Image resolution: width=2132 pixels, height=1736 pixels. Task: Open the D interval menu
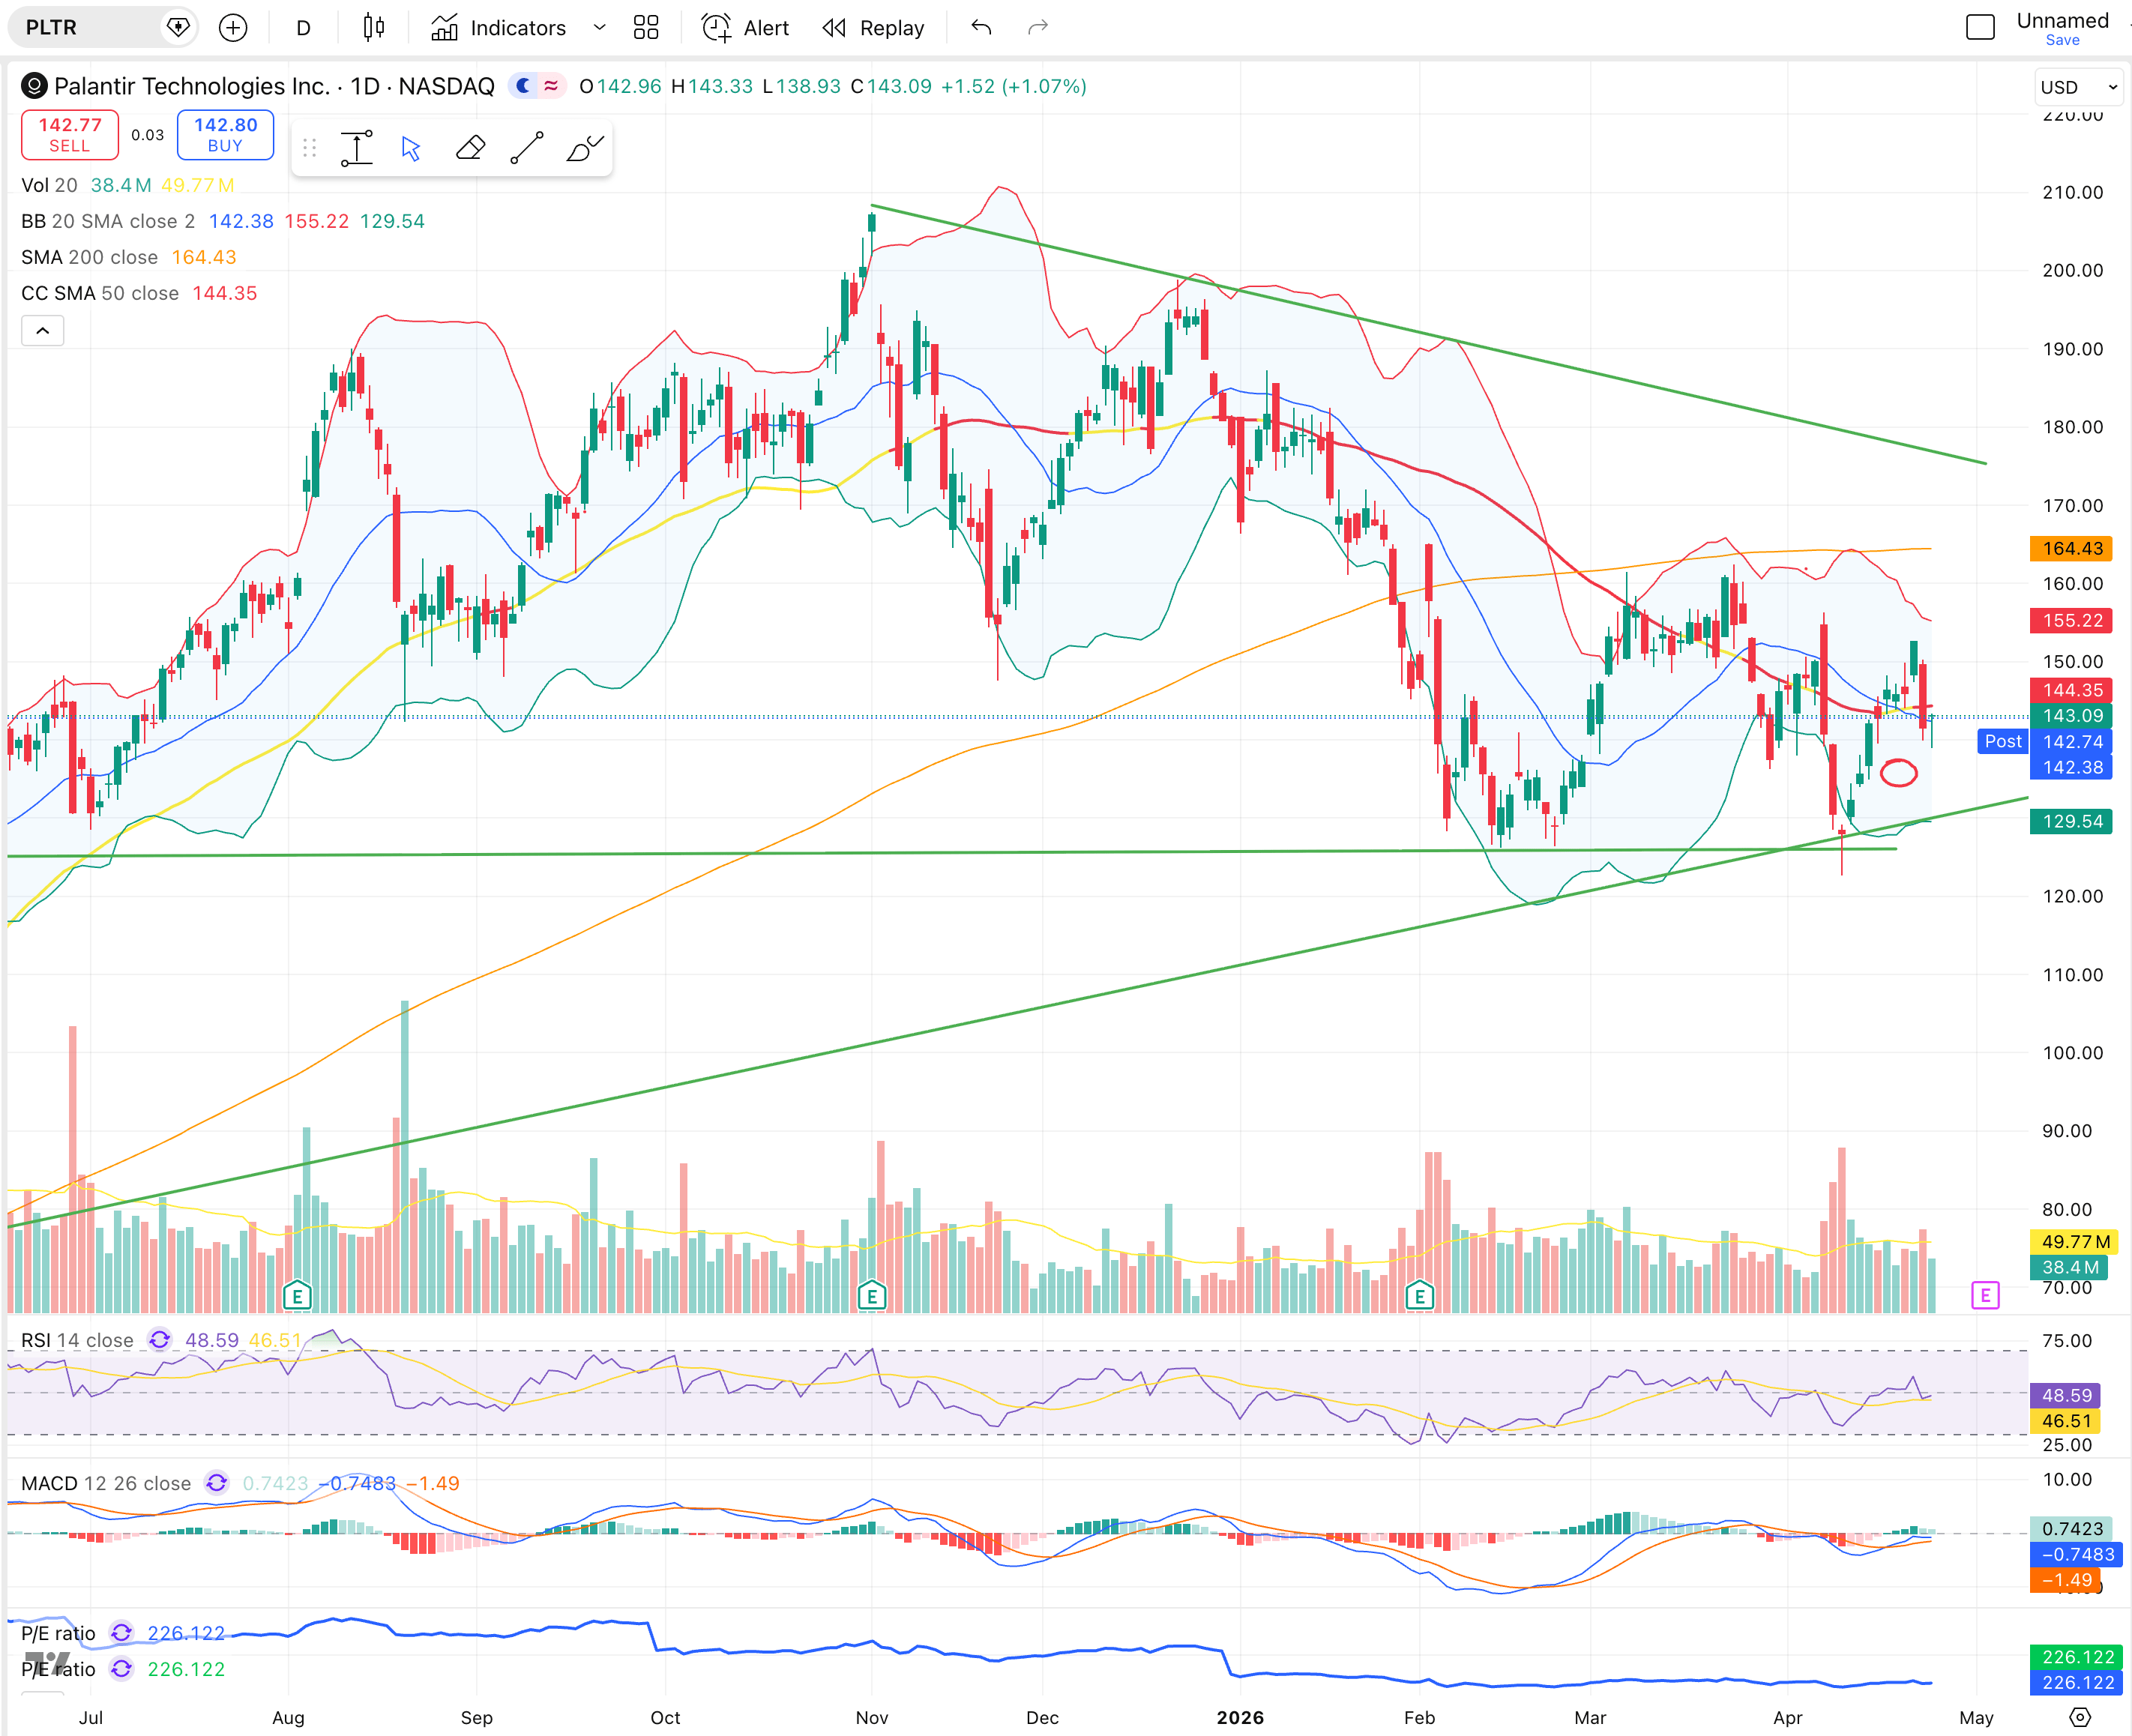(303, 28)
